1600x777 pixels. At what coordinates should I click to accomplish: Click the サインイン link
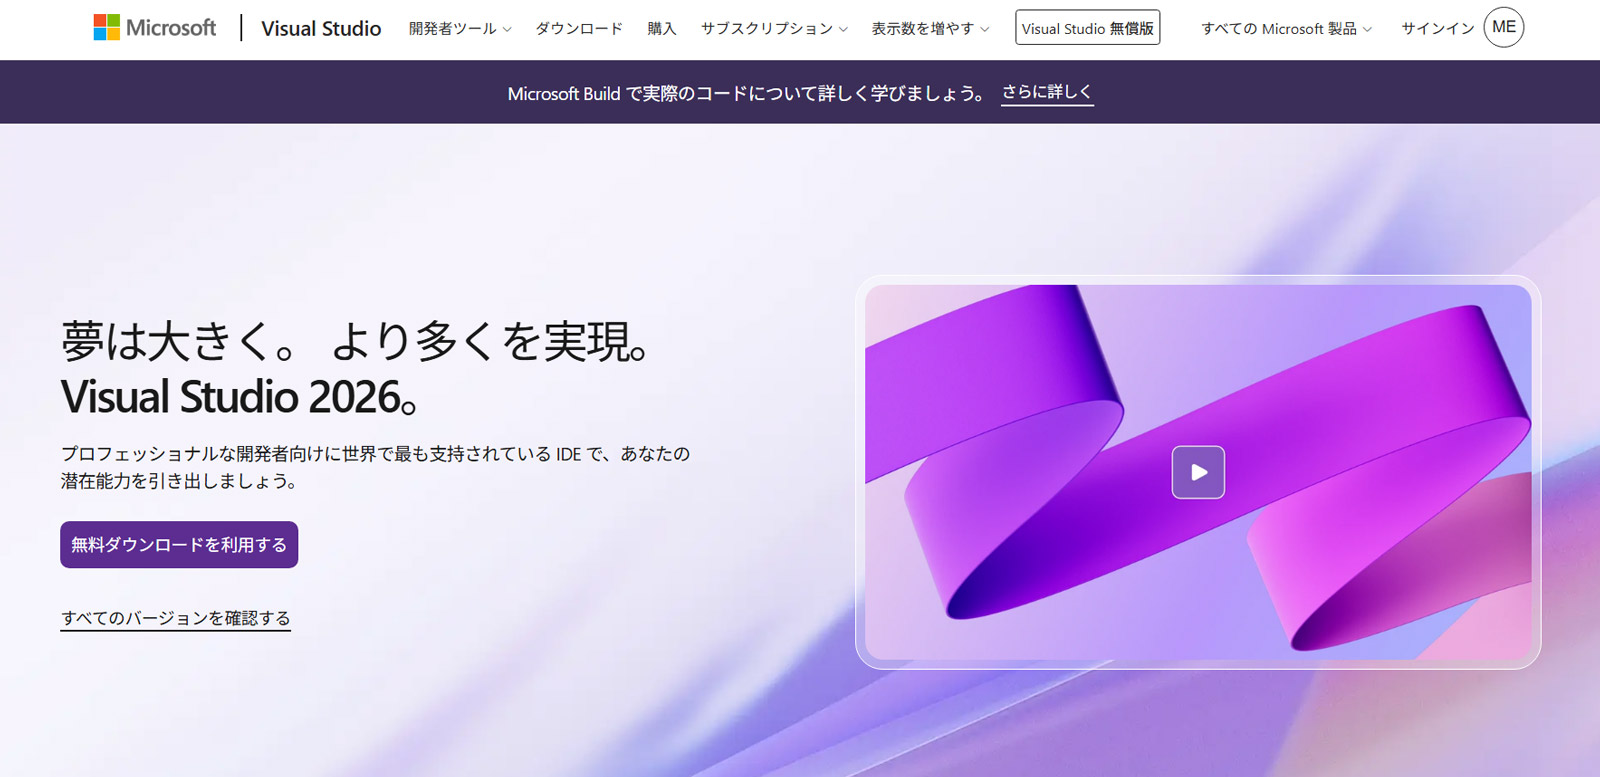pyautogui.click(x=1437, y=29)
